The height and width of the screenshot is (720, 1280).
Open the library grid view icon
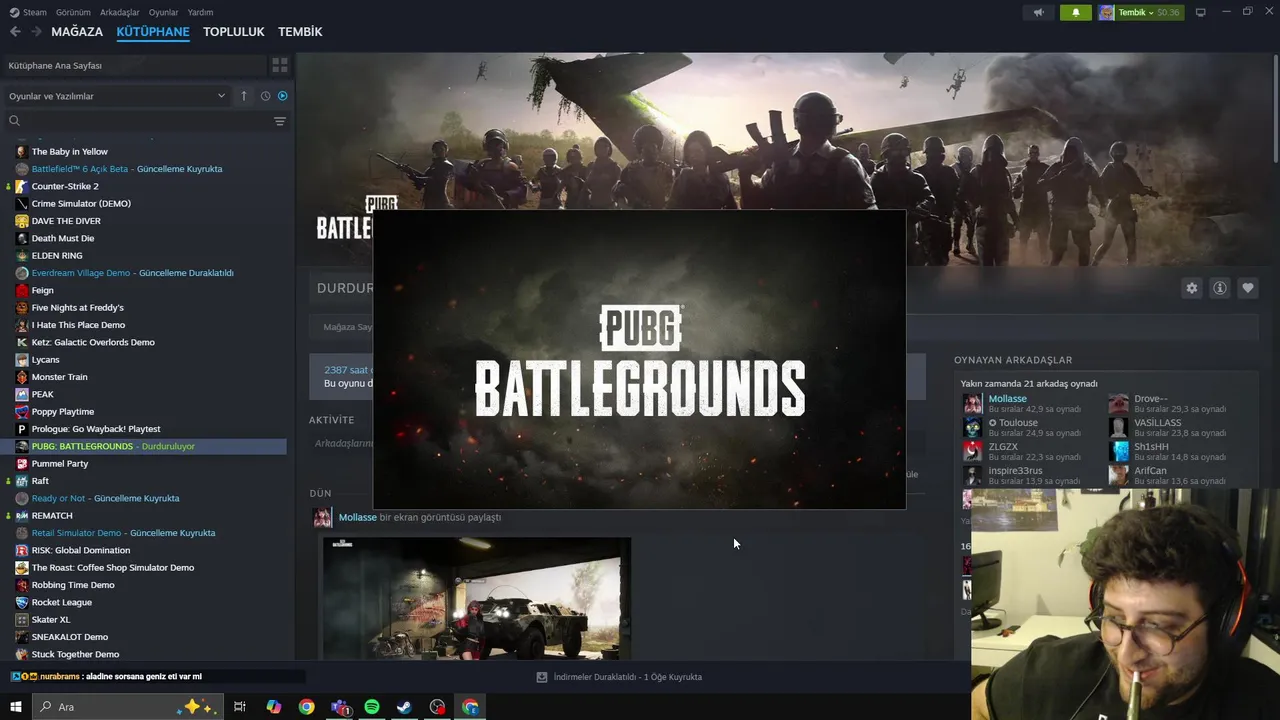(x=280, y=65)
